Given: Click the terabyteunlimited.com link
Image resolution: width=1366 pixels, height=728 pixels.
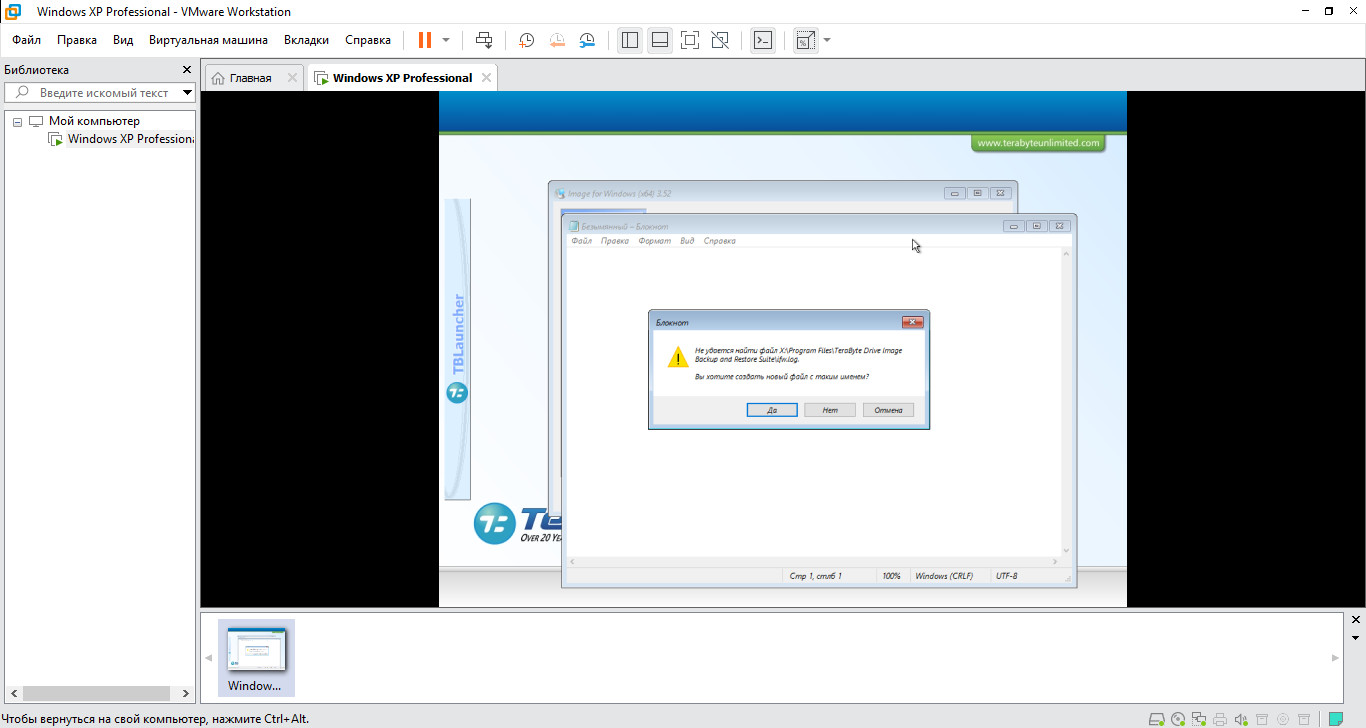Looking at the screenshot, I should 1038,143.
